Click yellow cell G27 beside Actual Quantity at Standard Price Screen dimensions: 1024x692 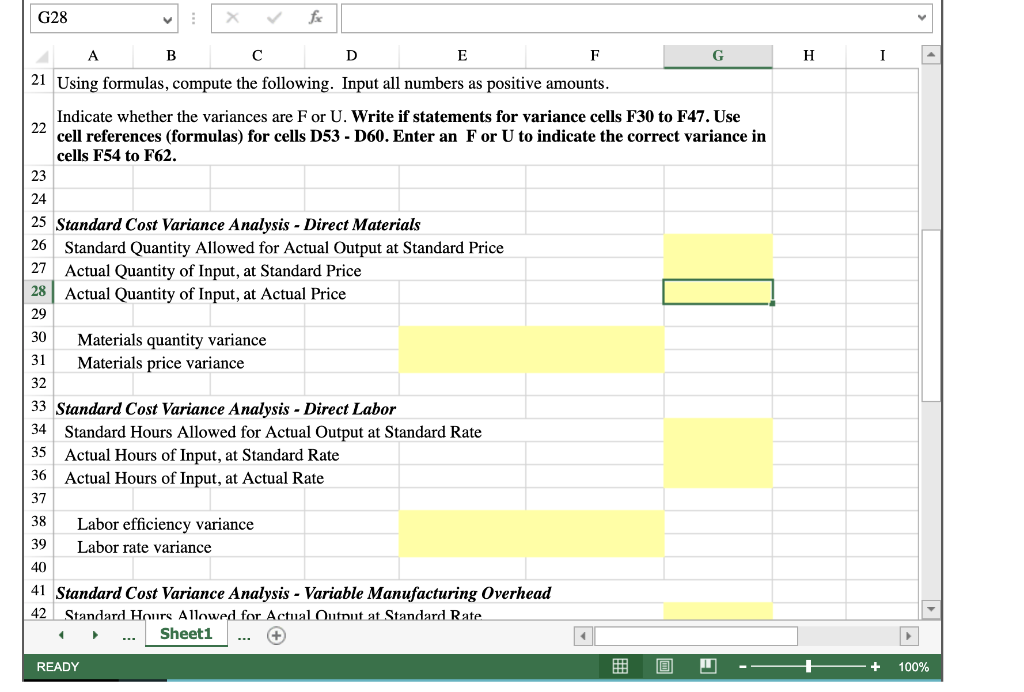point(718,269)
